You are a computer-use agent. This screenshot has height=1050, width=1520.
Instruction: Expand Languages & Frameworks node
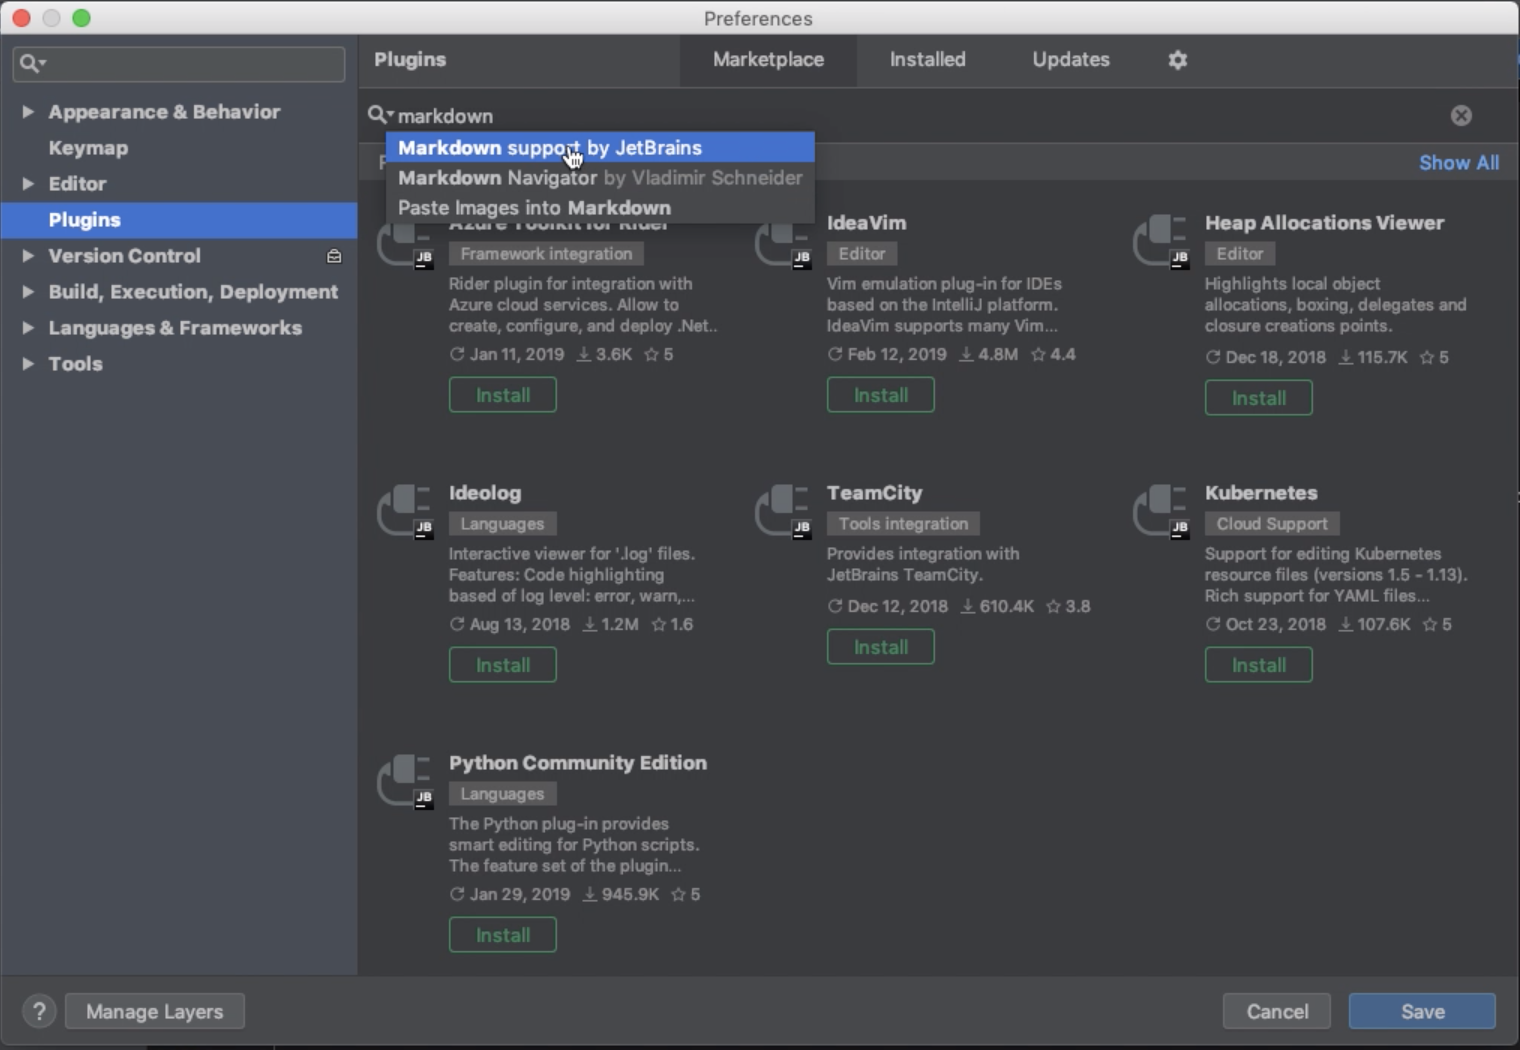28,328
